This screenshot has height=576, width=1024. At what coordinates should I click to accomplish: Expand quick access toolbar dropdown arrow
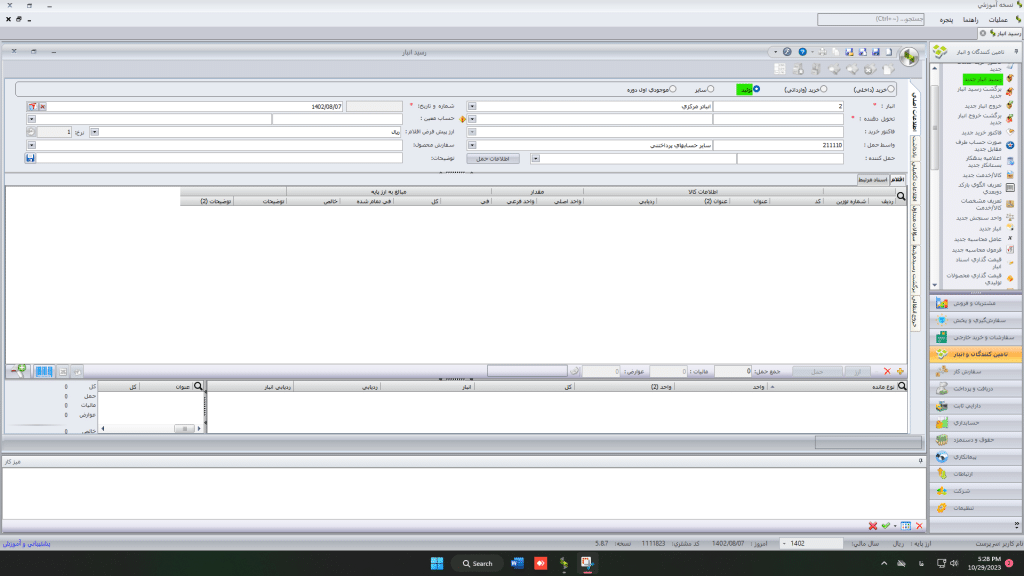(775, 52)
